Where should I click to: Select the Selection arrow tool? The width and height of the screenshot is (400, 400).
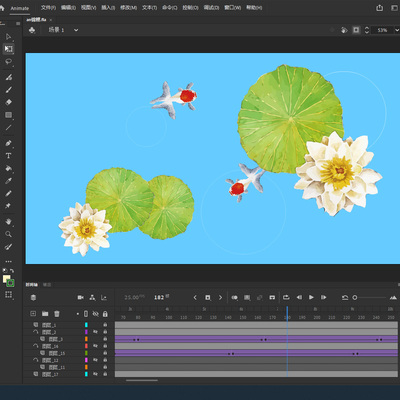point(9,36)
